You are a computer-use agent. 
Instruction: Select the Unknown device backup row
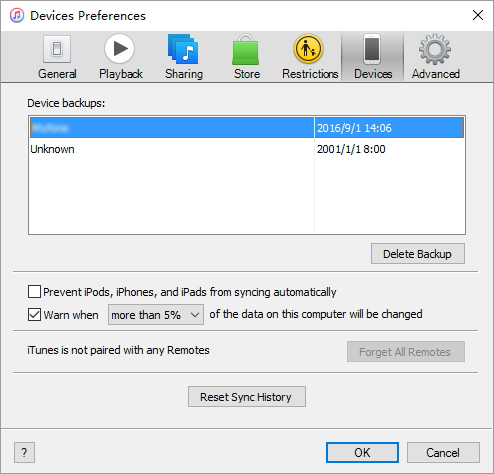tap(247, 149)
